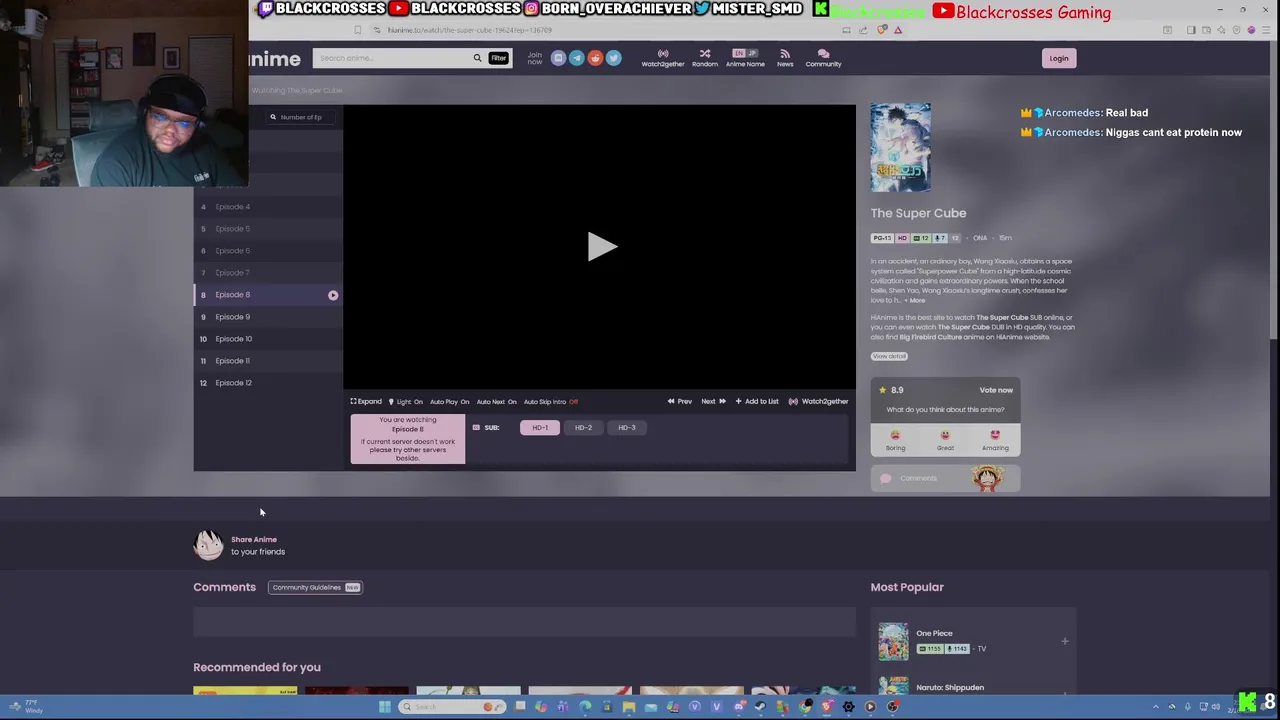Add this anime to list
Screen dimensions: 1280x720
(x=757, y=401)
